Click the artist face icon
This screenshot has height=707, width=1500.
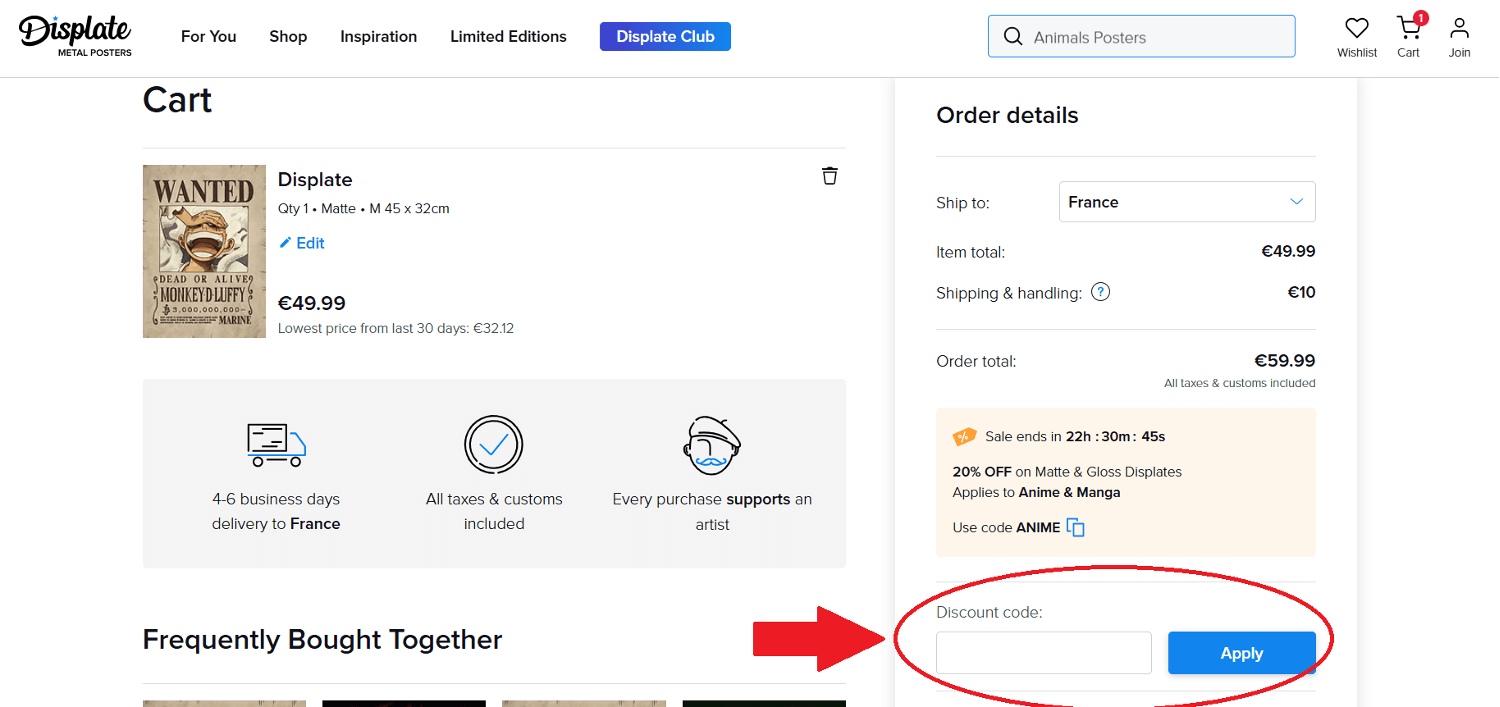click(x=712, y=445)
